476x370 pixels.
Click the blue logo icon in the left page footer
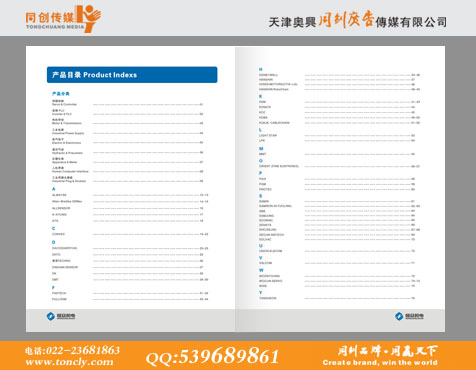pyautogui.click(x=51, y=316)
